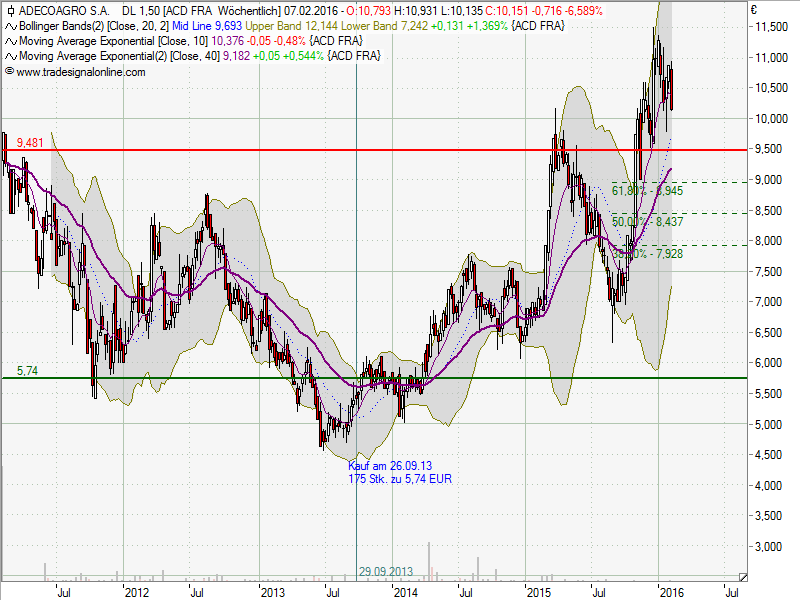Click the Upper Band 12,144 value

coord(292,26)
